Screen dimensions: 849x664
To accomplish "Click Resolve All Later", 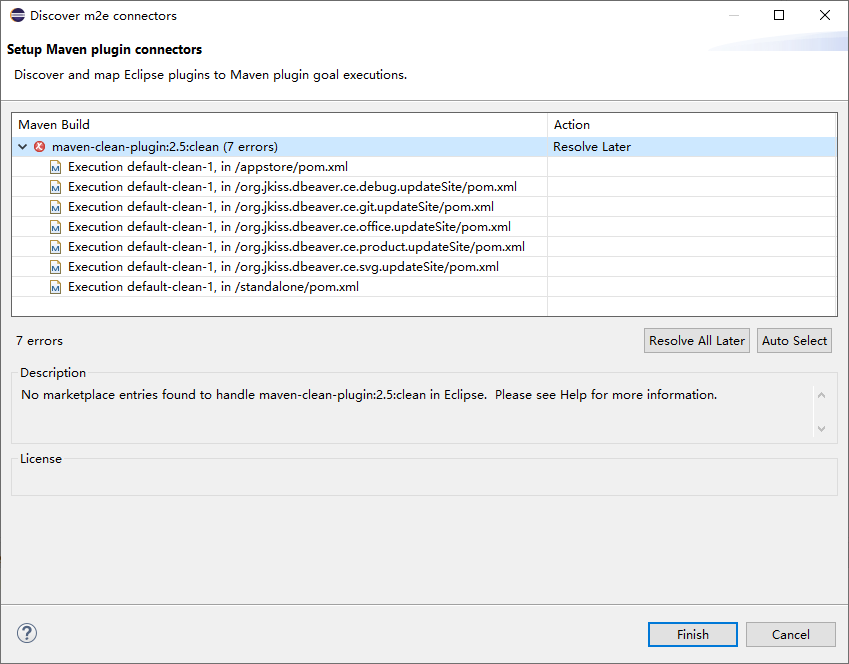I will 696,340.
